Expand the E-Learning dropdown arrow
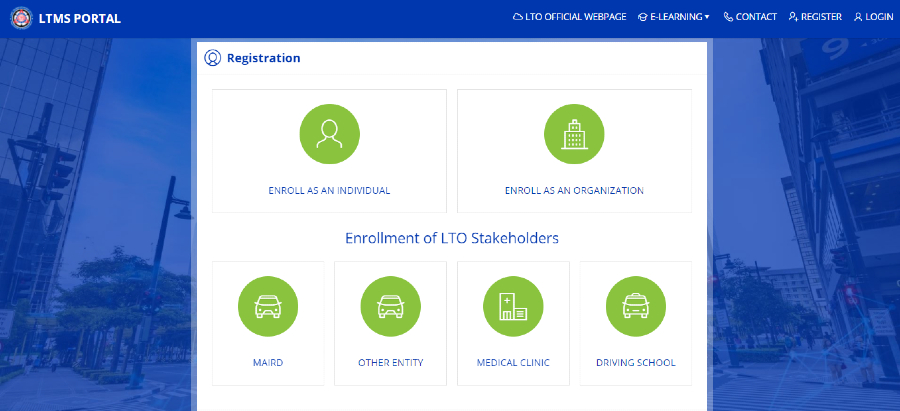This screenshot has width=900, height=411. point(707,17)
